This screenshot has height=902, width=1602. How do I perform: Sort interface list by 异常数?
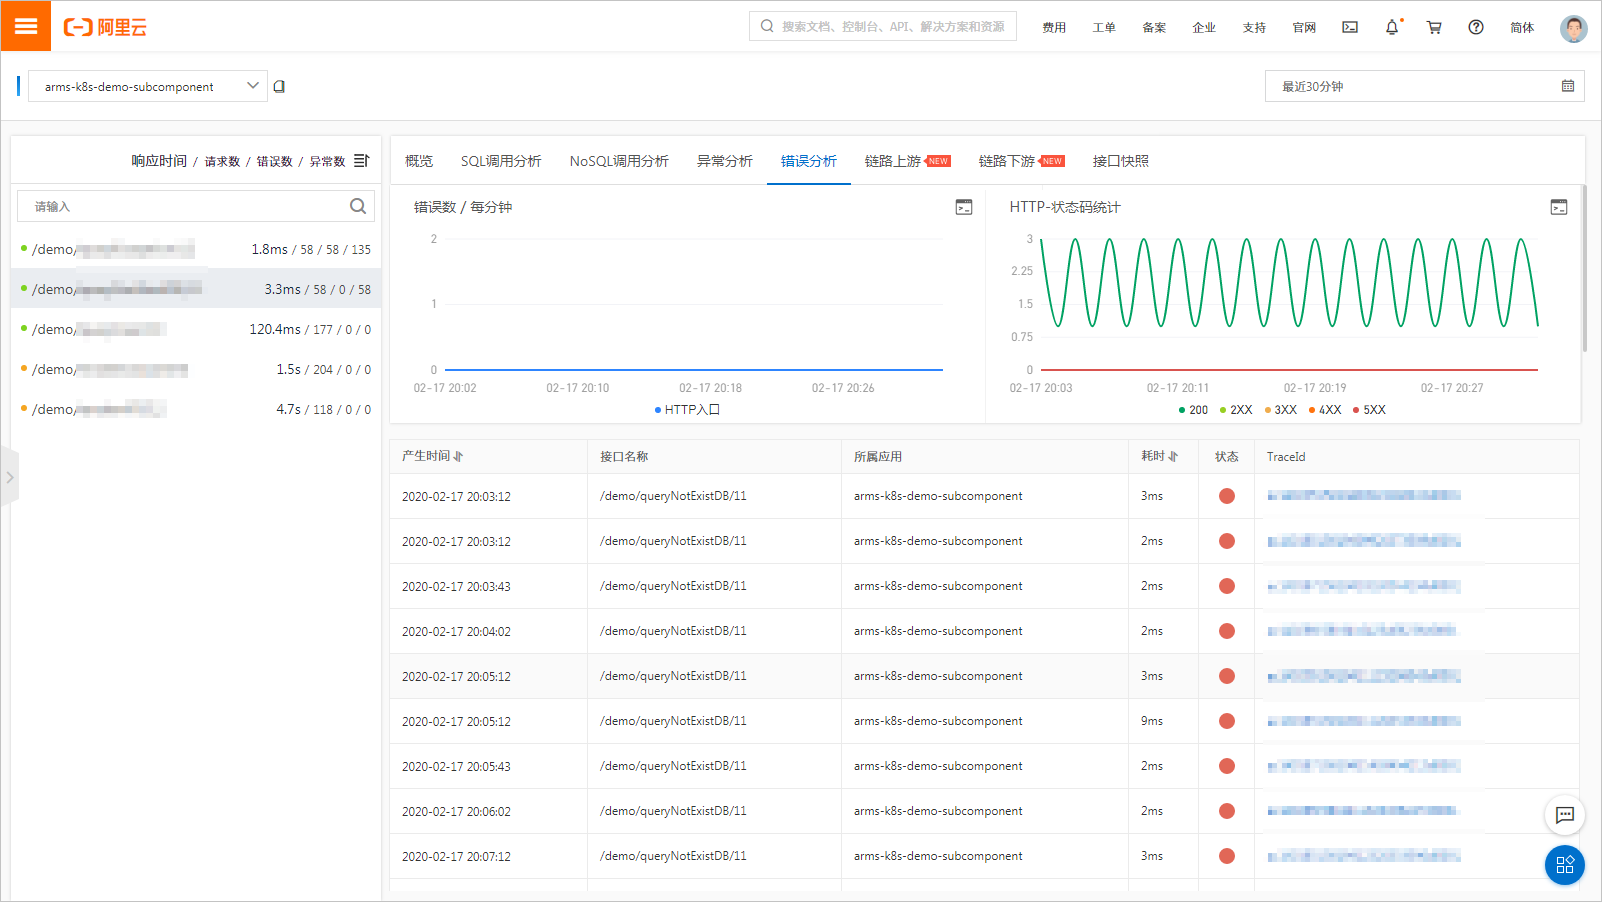point(327,161)
